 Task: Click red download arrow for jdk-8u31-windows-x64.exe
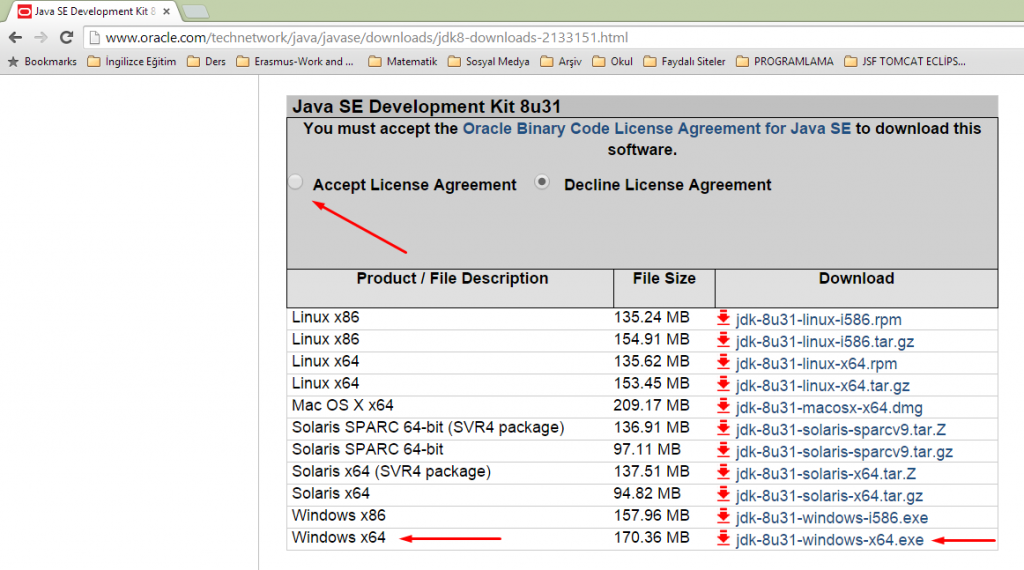click(x=725, y=539)
